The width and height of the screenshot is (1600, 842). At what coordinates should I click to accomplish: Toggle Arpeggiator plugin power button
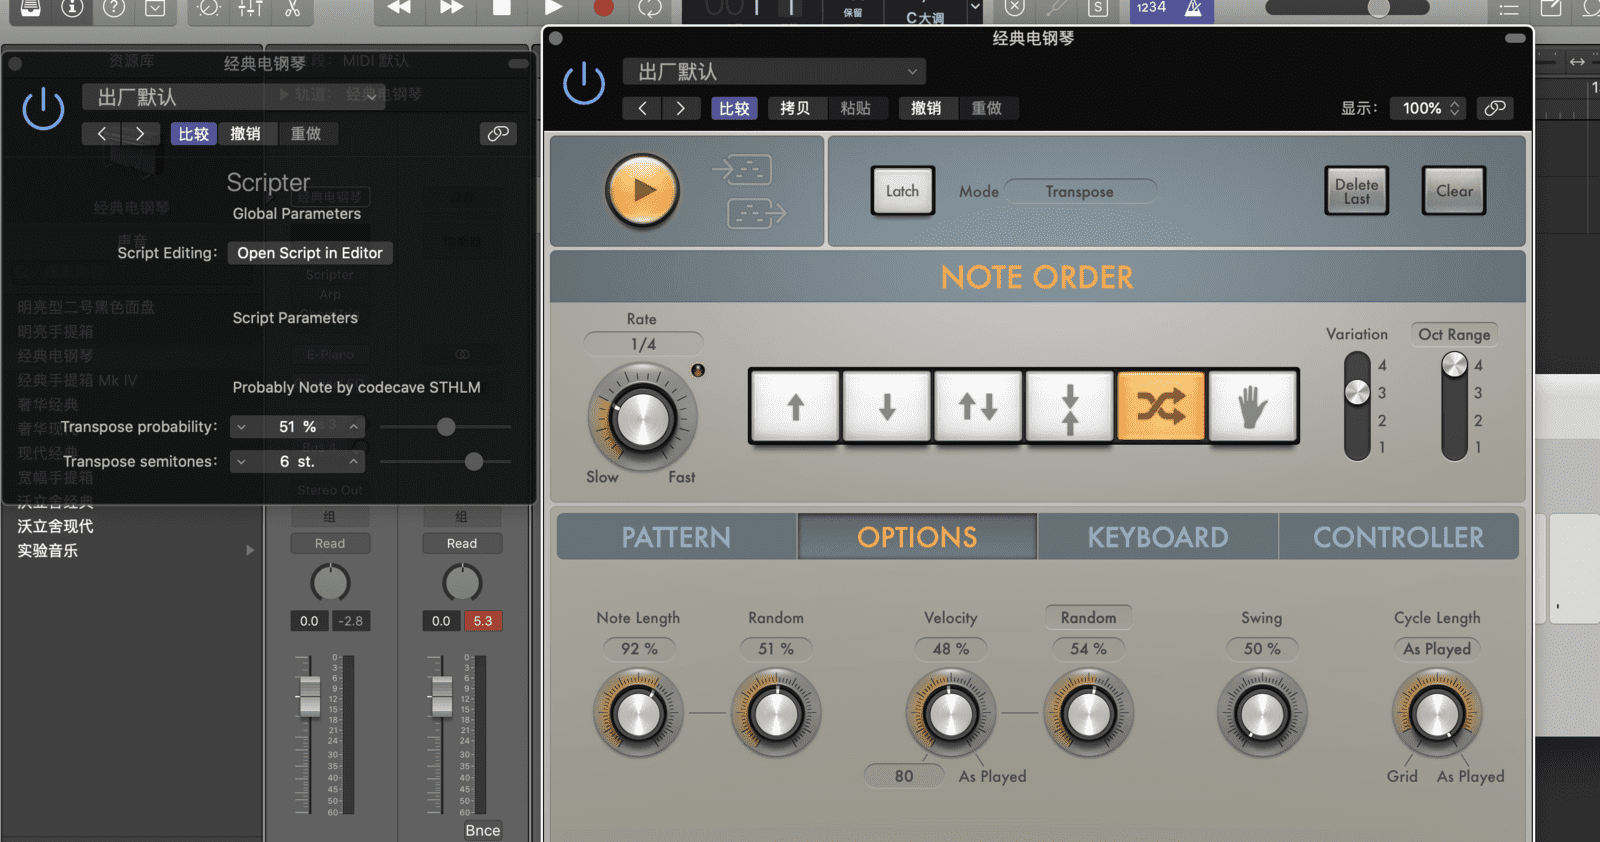click(x=584, y=84)
